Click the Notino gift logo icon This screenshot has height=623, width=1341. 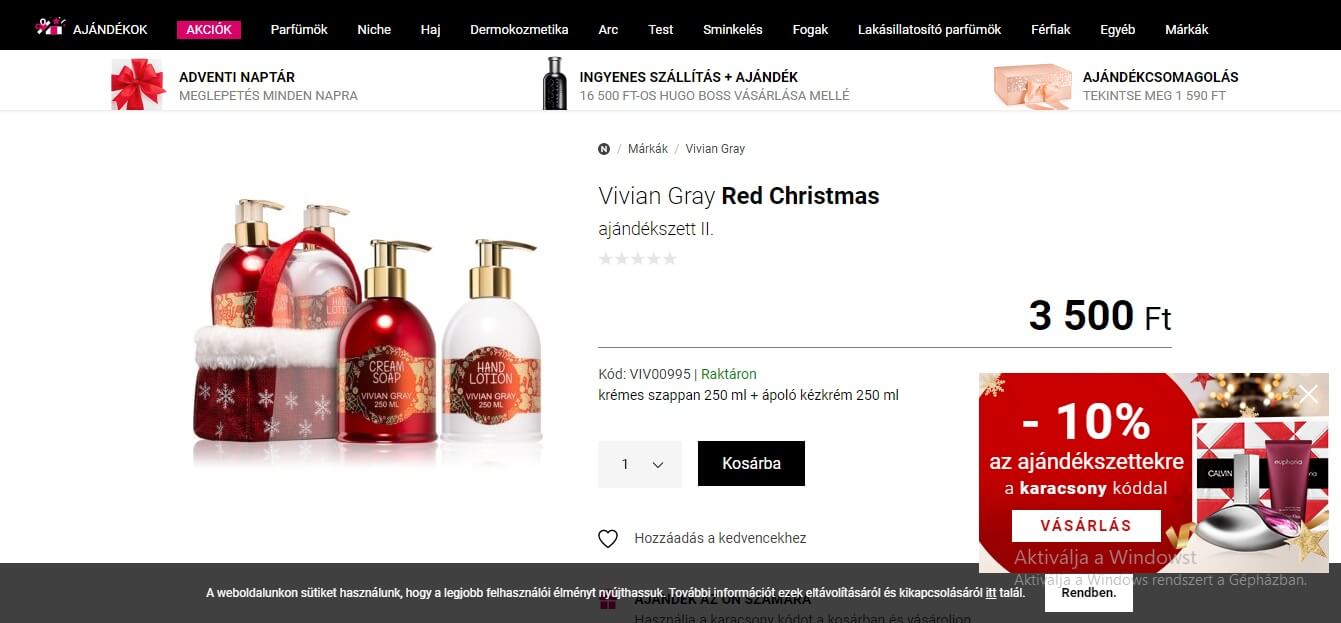[50, 26]
